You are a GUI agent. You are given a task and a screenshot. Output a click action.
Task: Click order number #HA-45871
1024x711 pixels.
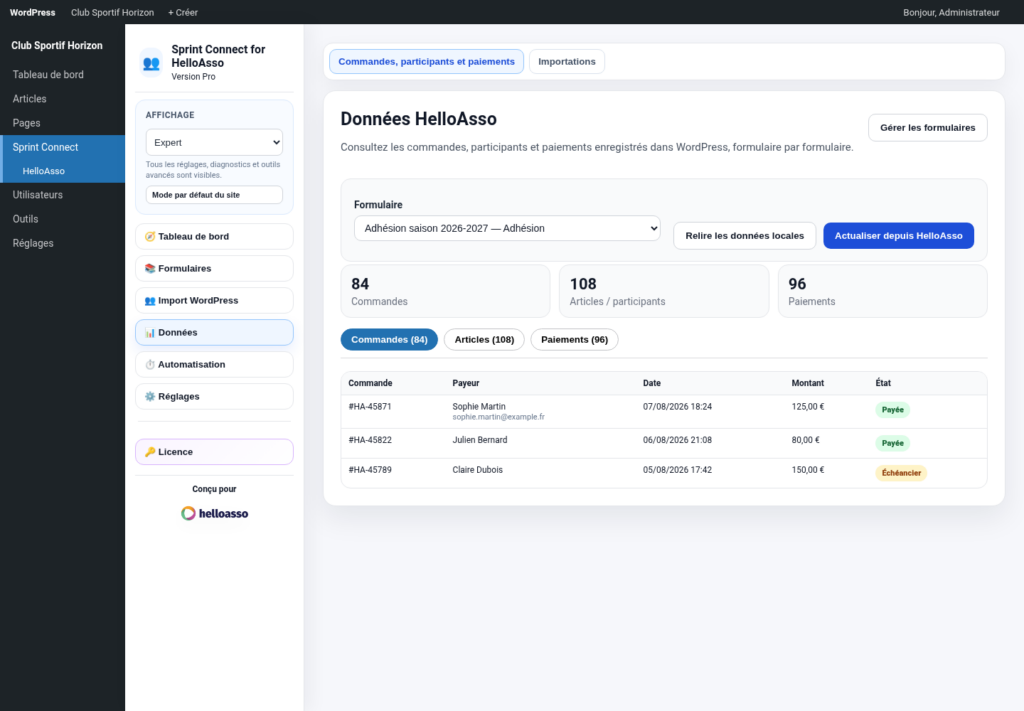coord(370,406)
